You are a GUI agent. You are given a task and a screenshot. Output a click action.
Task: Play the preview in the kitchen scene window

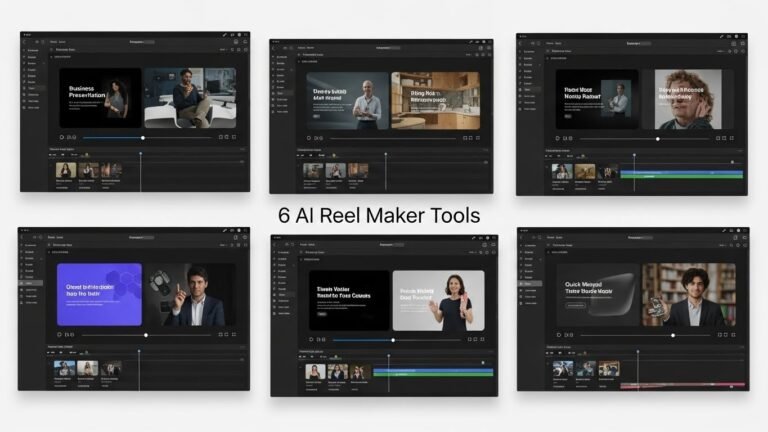pos(309,138)
